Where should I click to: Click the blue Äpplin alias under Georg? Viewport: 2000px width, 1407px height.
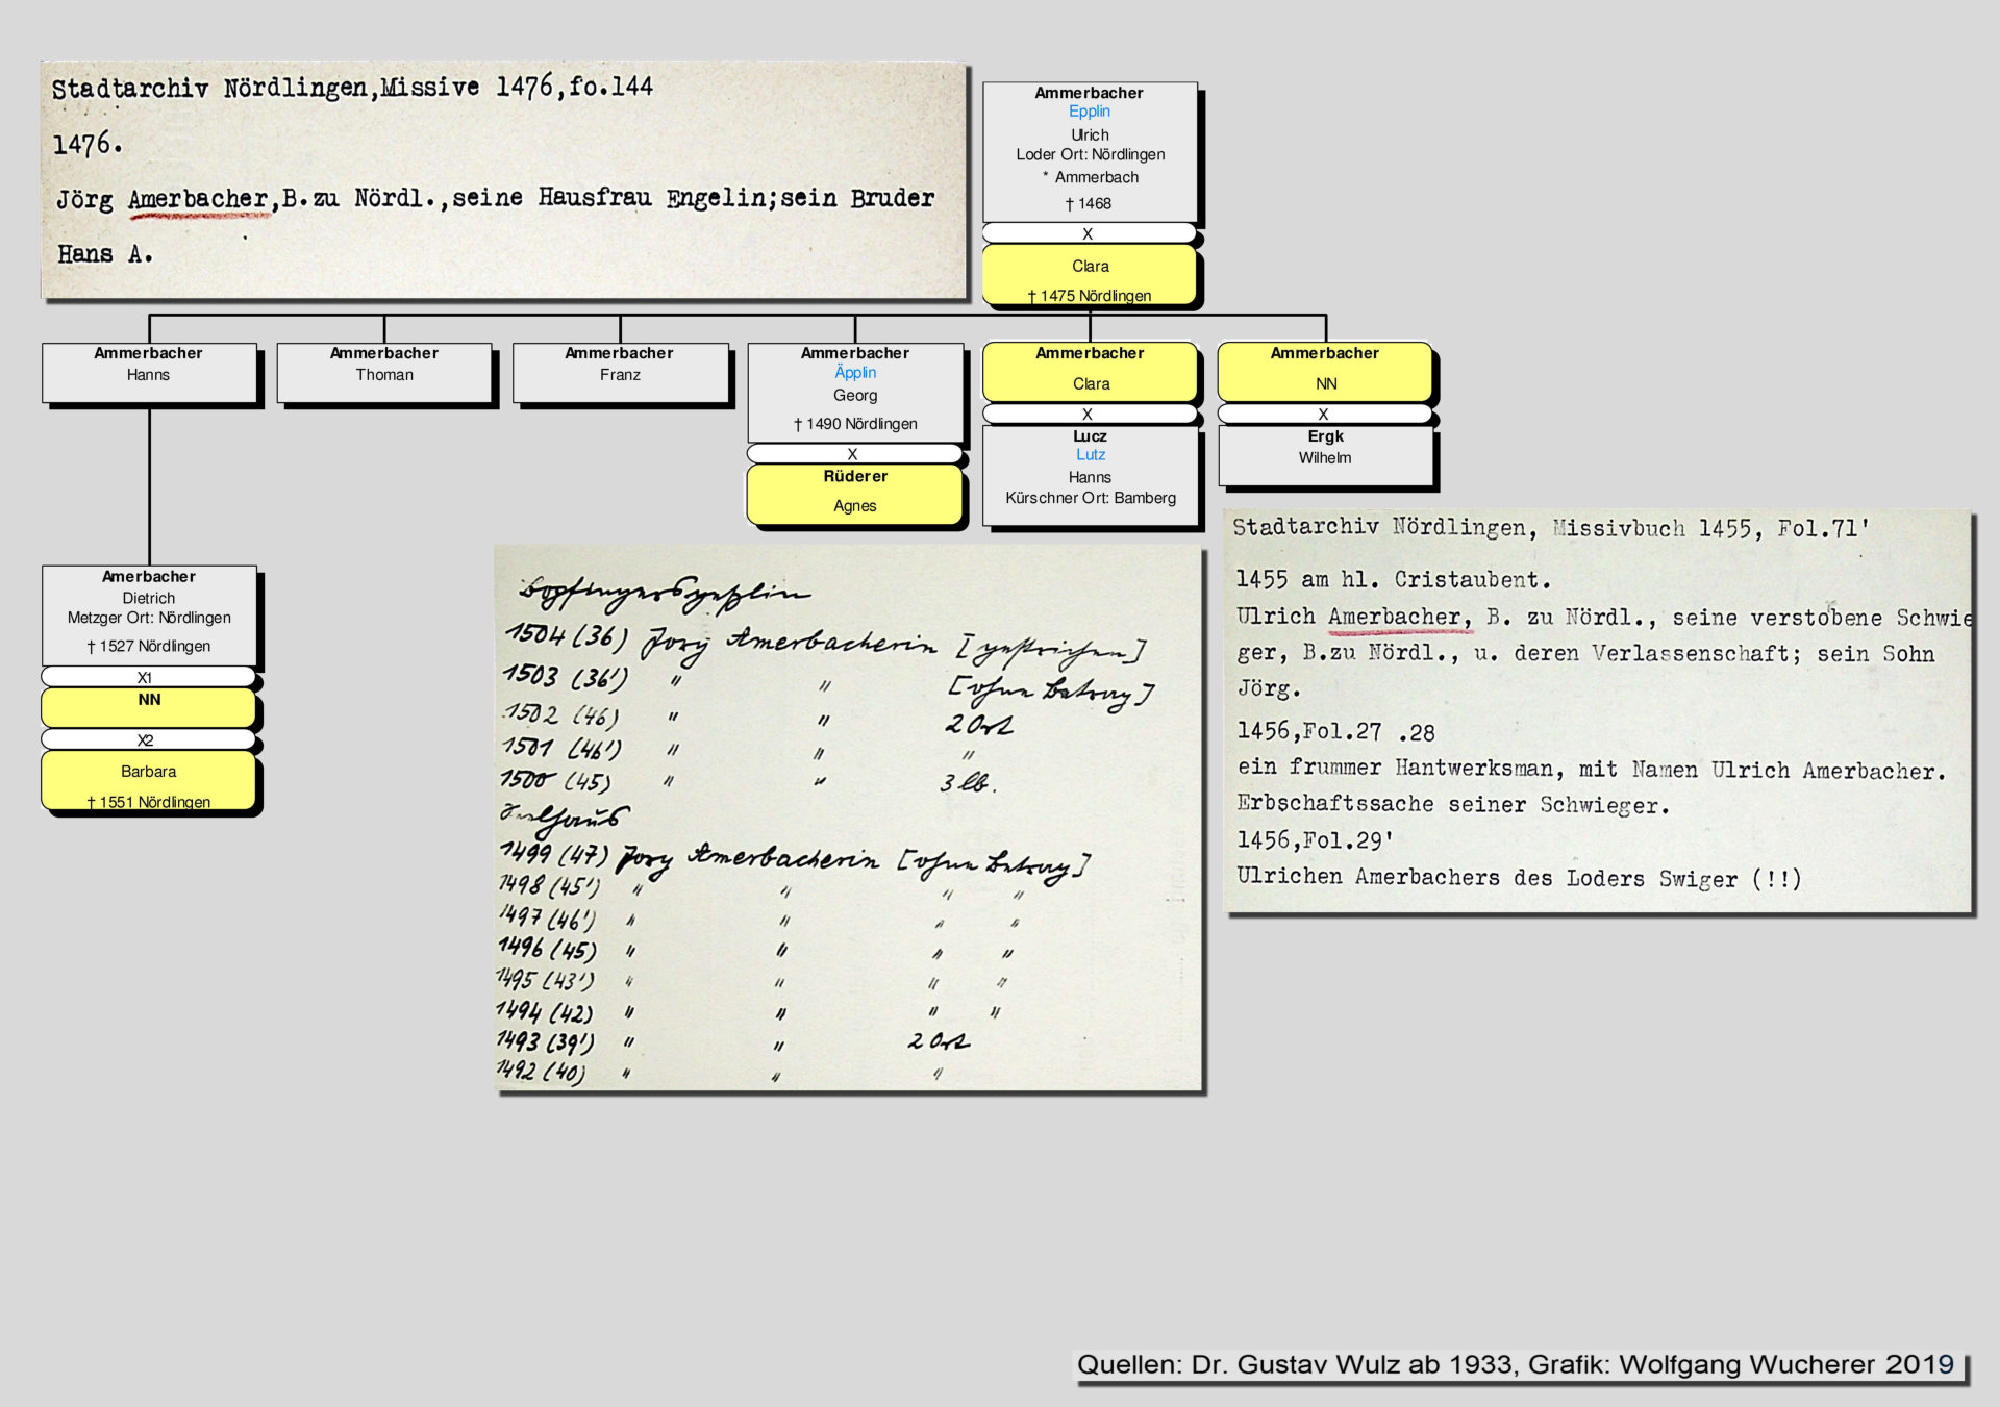coord(855,372)
